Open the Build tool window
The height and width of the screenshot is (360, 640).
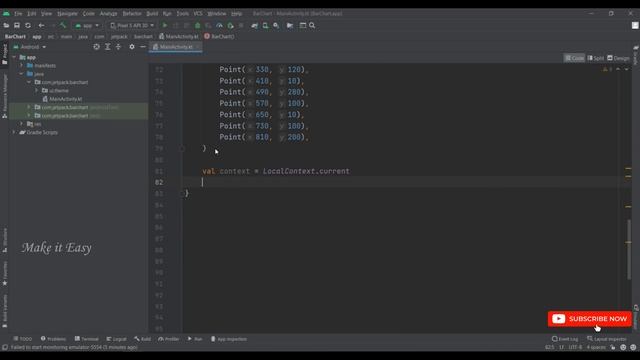point(142,339)
